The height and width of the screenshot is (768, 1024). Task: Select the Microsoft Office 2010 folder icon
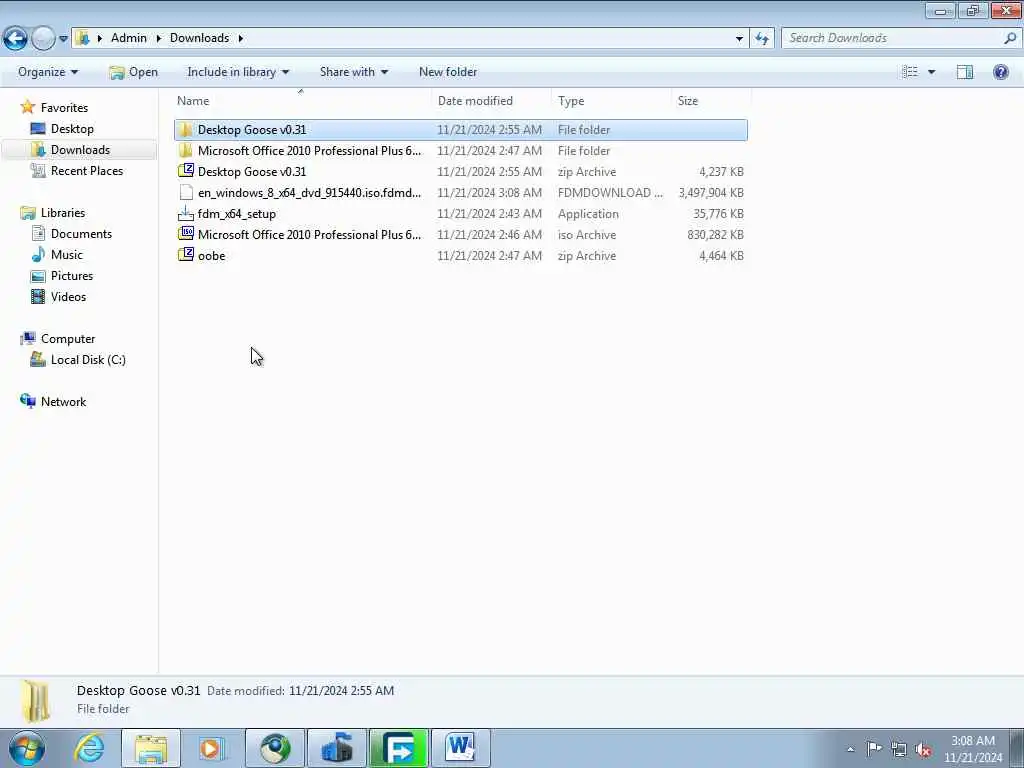[x=185, y=150]
